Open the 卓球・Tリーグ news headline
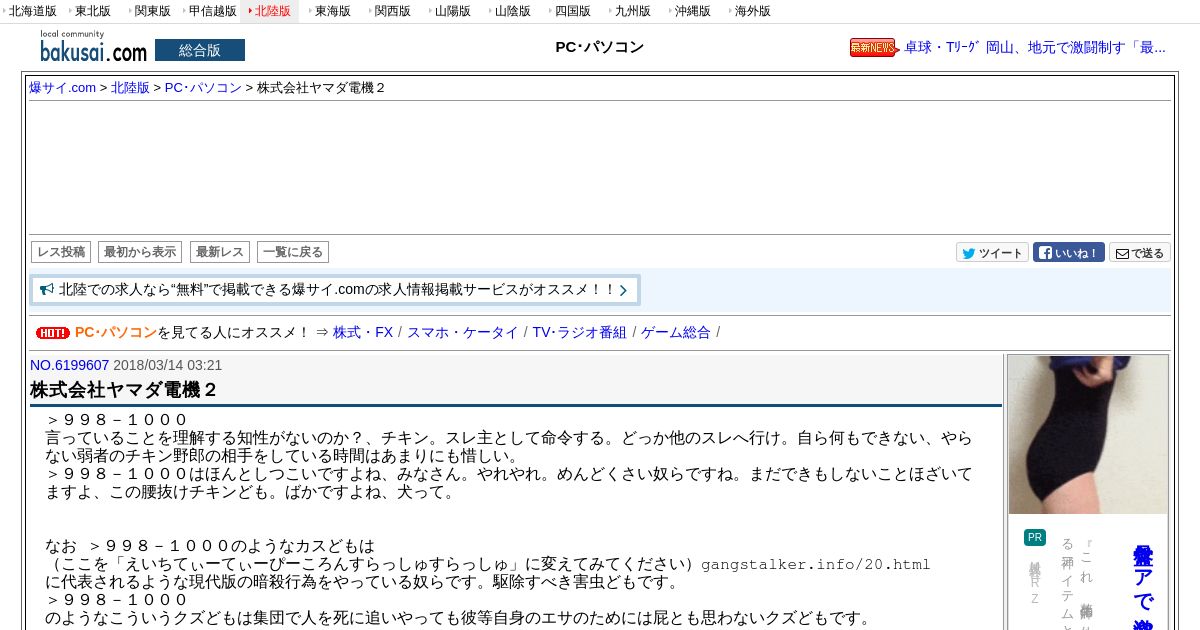 pos(1035,47)
